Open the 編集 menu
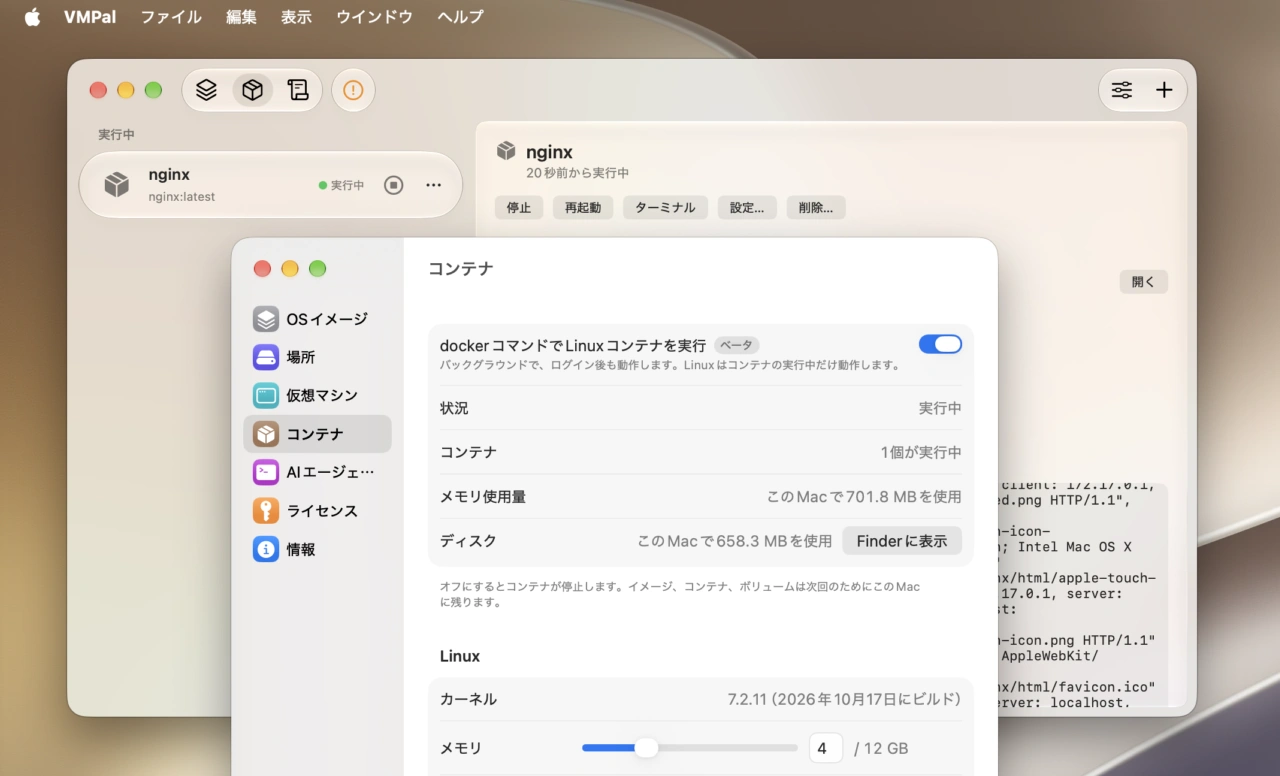The width and height of the screenshot is (1280, 776). click(241, 17)
